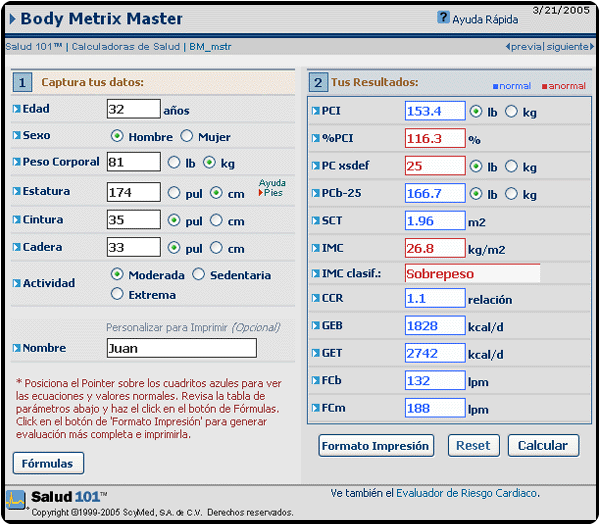600x525 pixels.
Task: Click the triangle icon before Body Metrix Master
Action: 13,19
